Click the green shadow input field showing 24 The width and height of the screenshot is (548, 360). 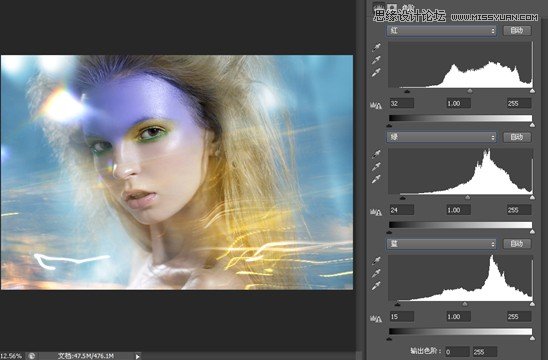coord(402,210)
